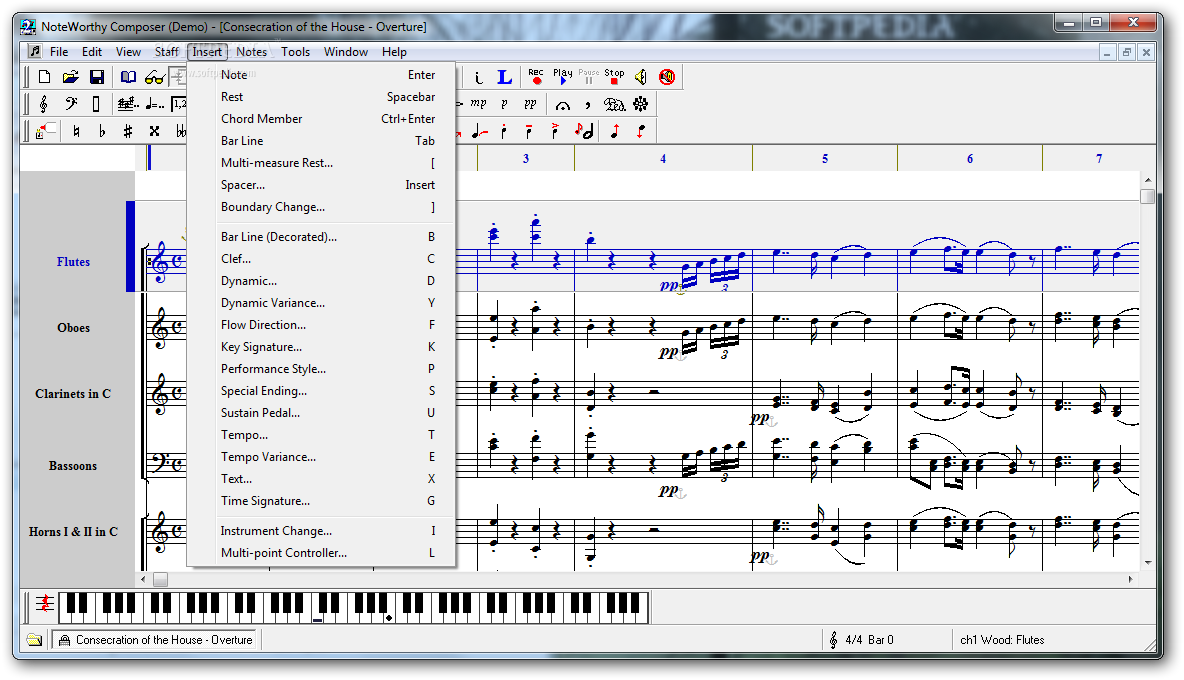Apply the flat accidental
This screenshot has width=1184, height=680.
(102, 131)
